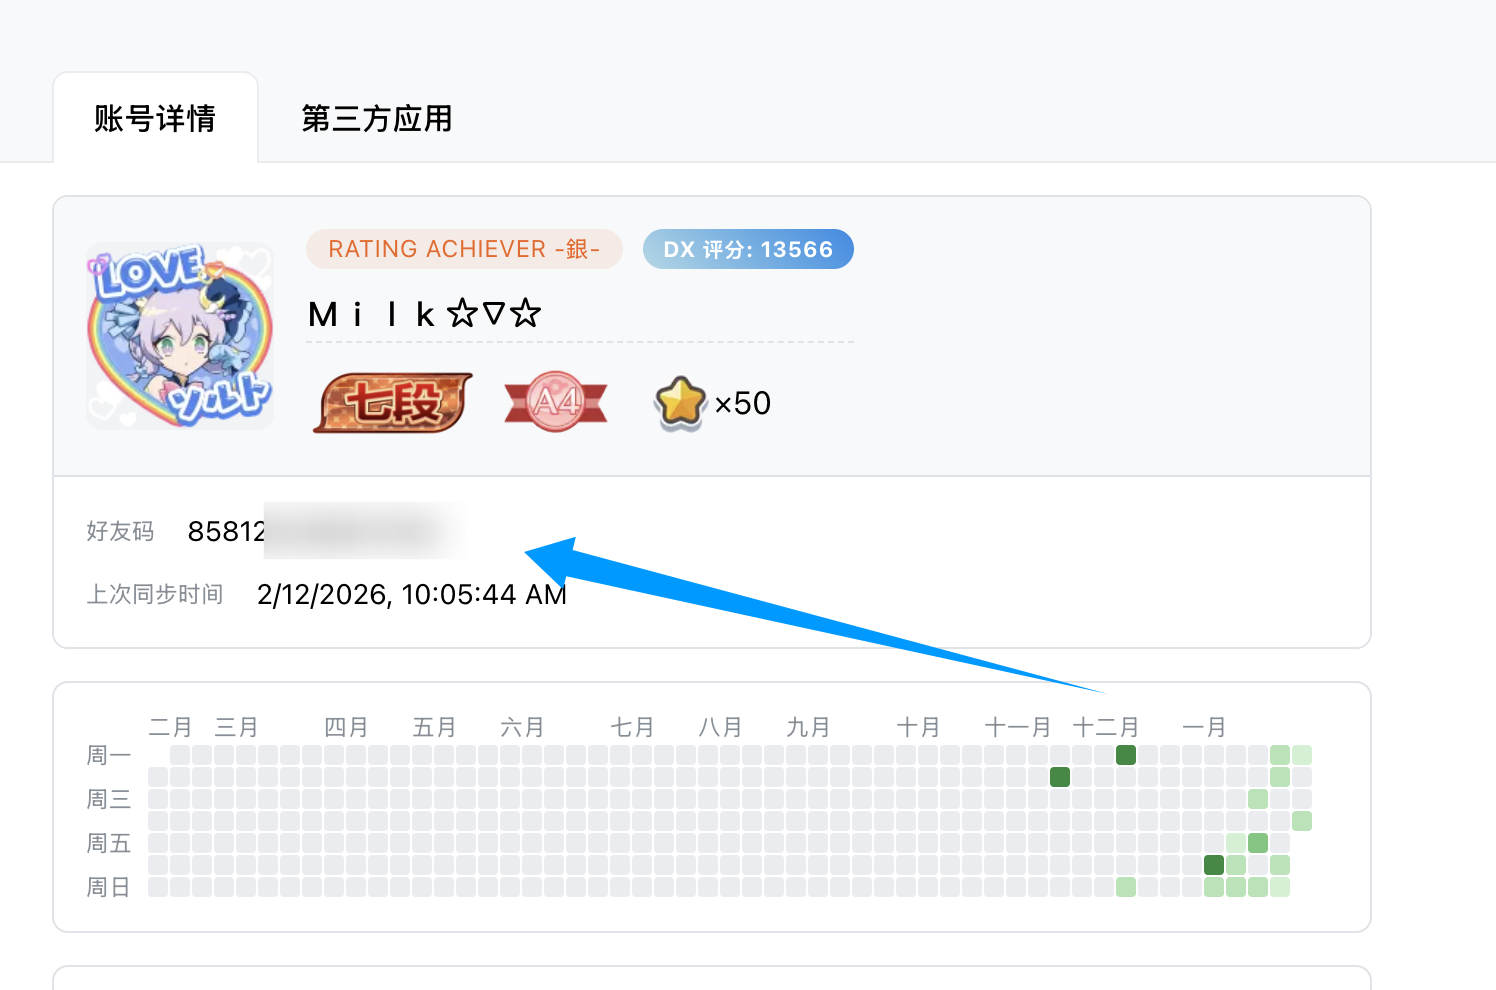Click the visible friend code digits 85812

226,531
